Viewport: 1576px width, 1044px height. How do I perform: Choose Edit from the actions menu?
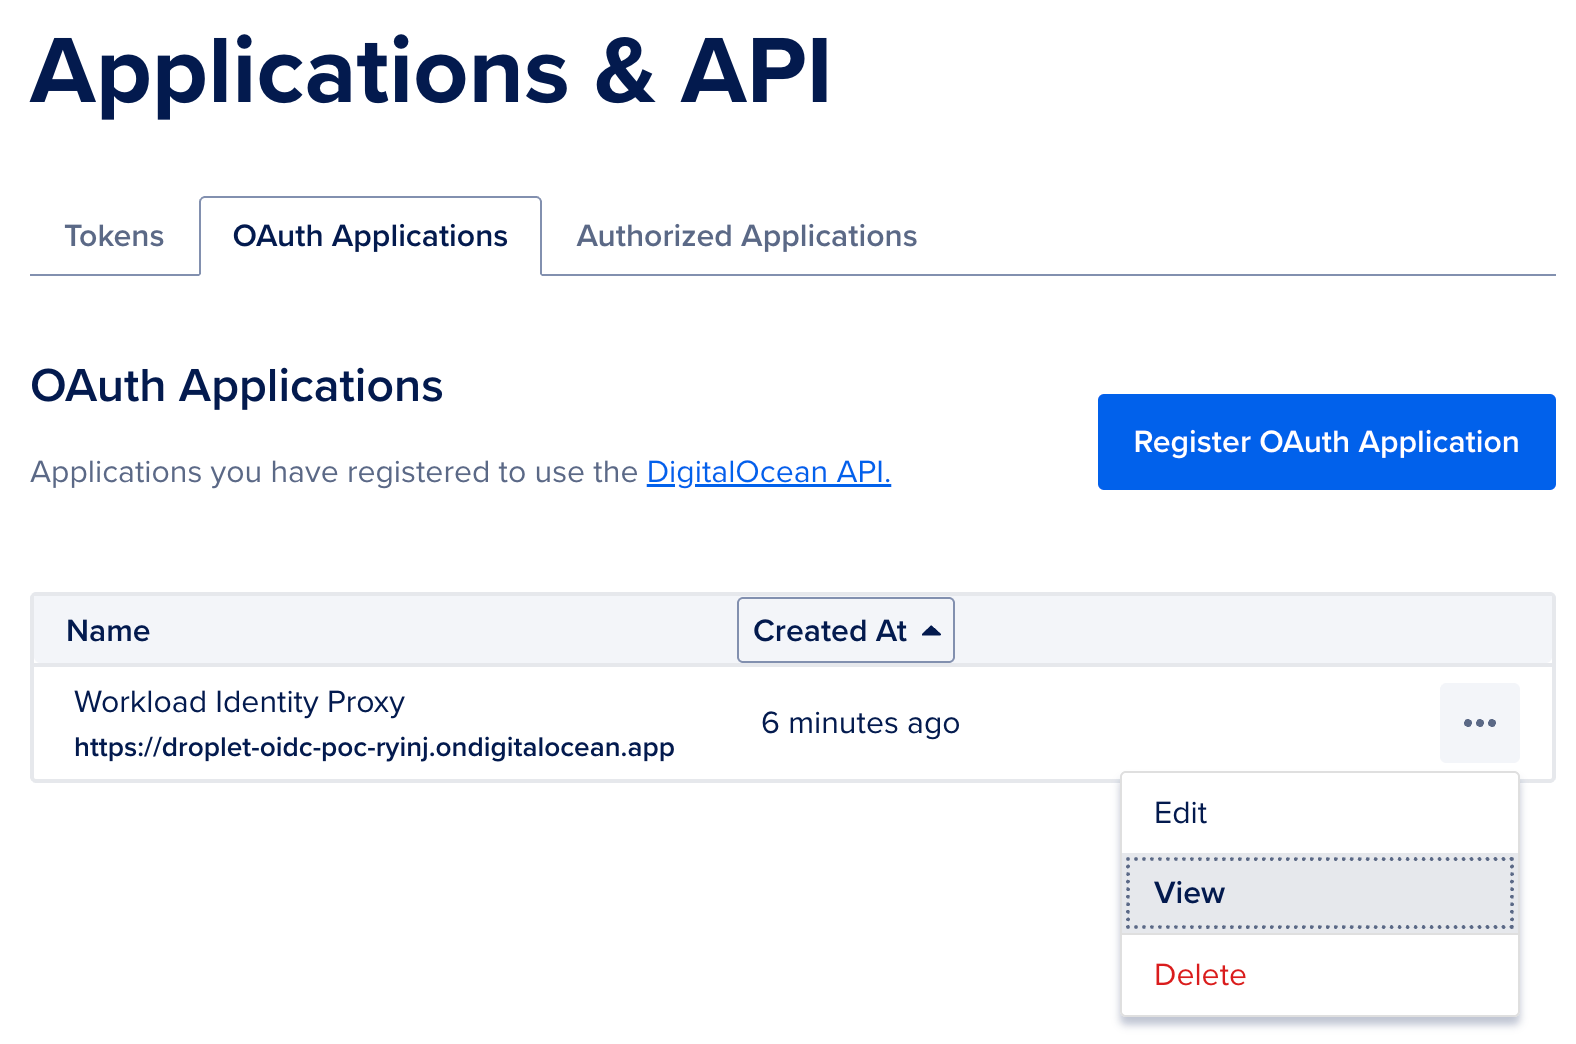point(1181,813)
